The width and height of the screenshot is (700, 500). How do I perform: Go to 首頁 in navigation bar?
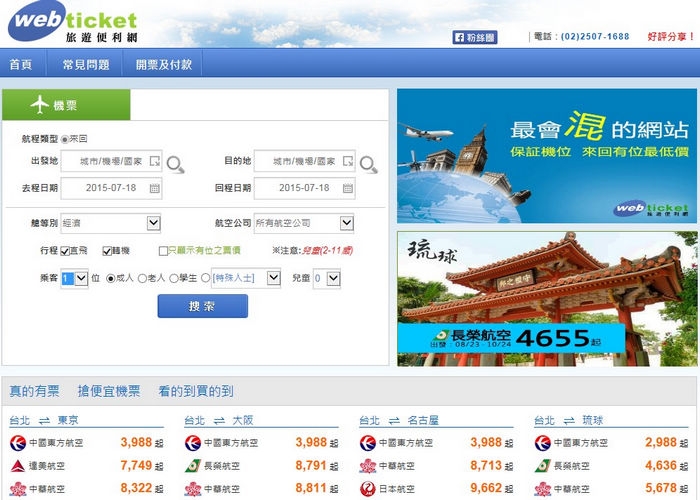[x=21, y=64]
